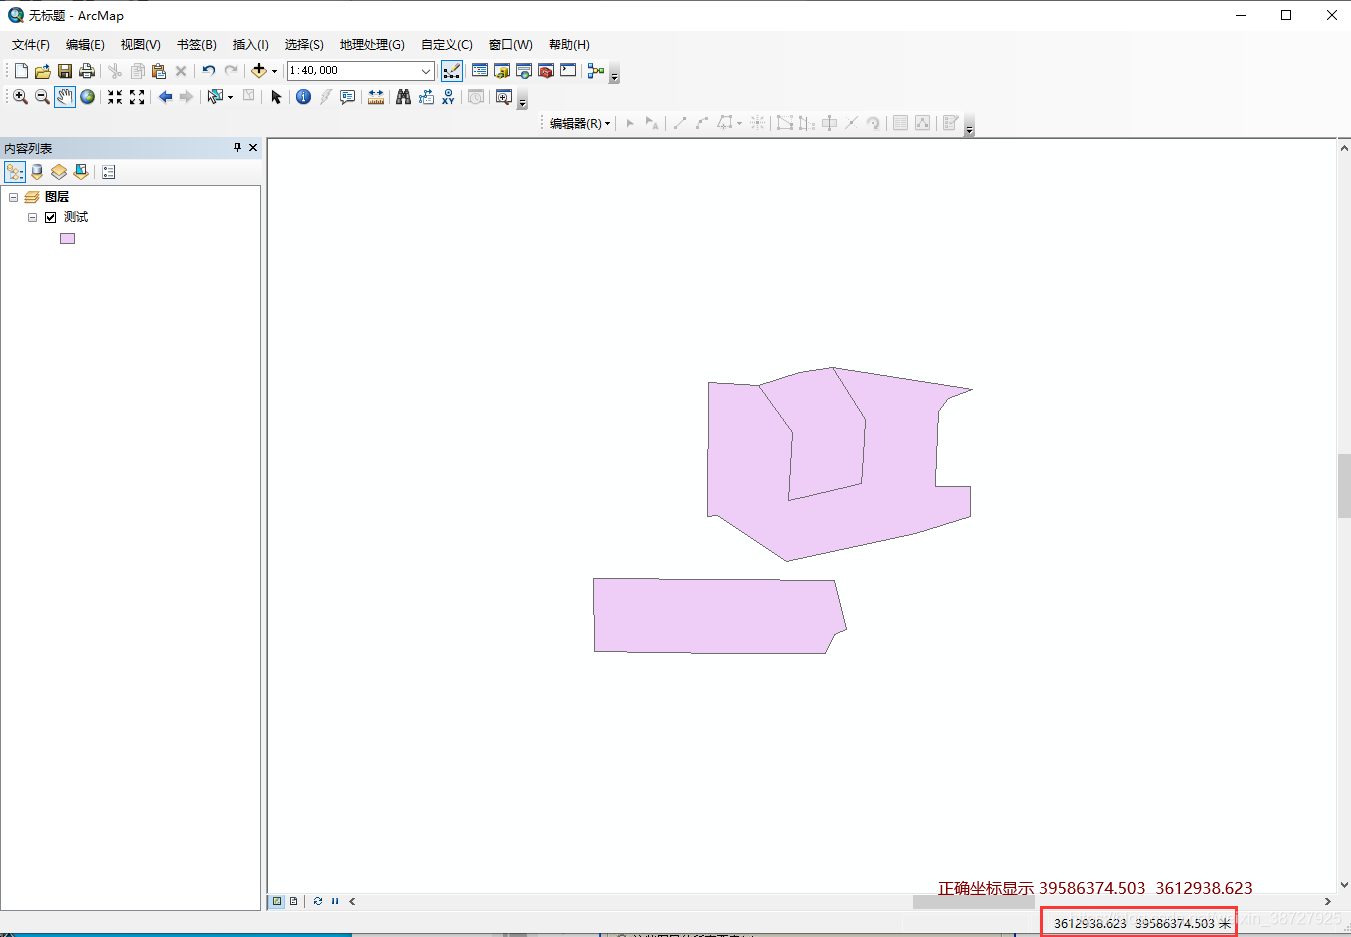Create a new map document

(21, 71)
